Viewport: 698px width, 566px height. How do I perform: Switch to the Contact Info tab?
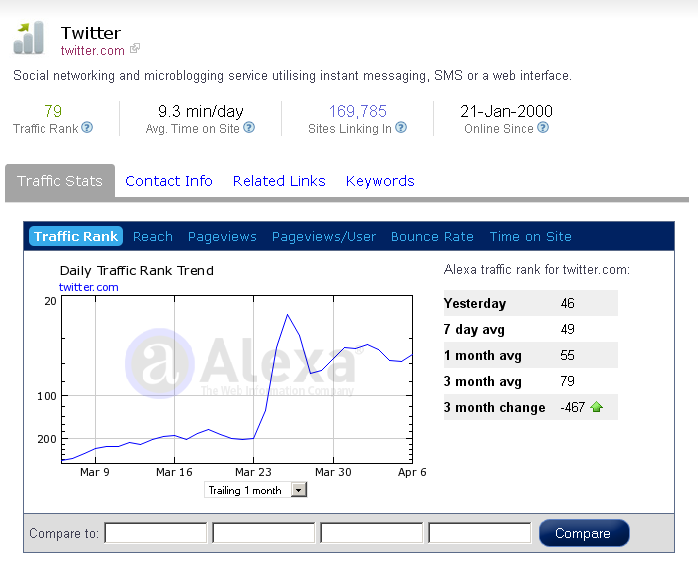[169, 181]
